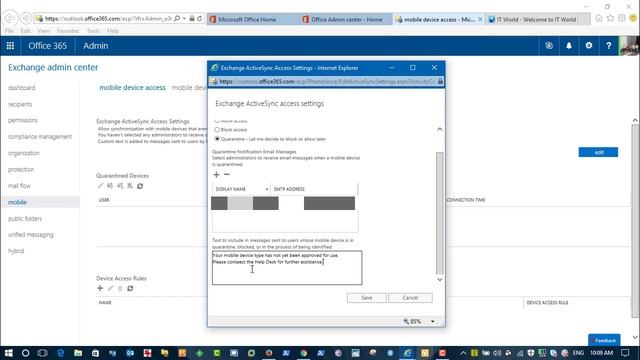Switch to the IT World browser tab
The width and height of the screenshot is (640, 360).
pos(537,19)
